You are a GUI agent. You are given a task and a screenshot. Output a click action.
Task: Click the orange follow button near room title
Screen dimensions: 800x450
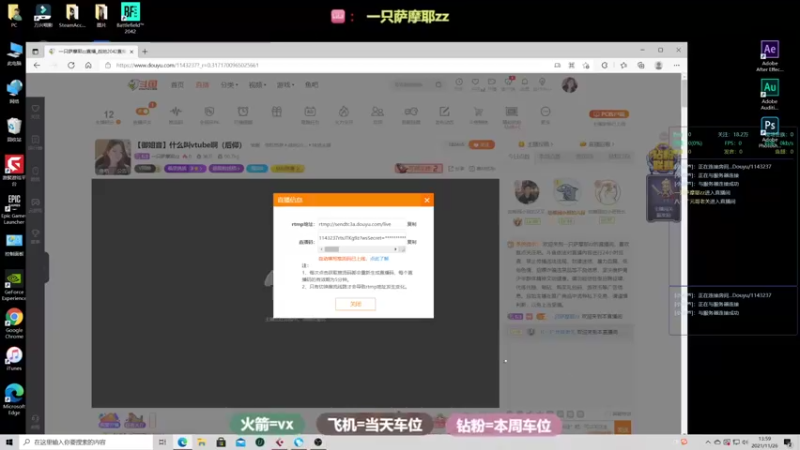pyautogui.click(x=481, y=145)
